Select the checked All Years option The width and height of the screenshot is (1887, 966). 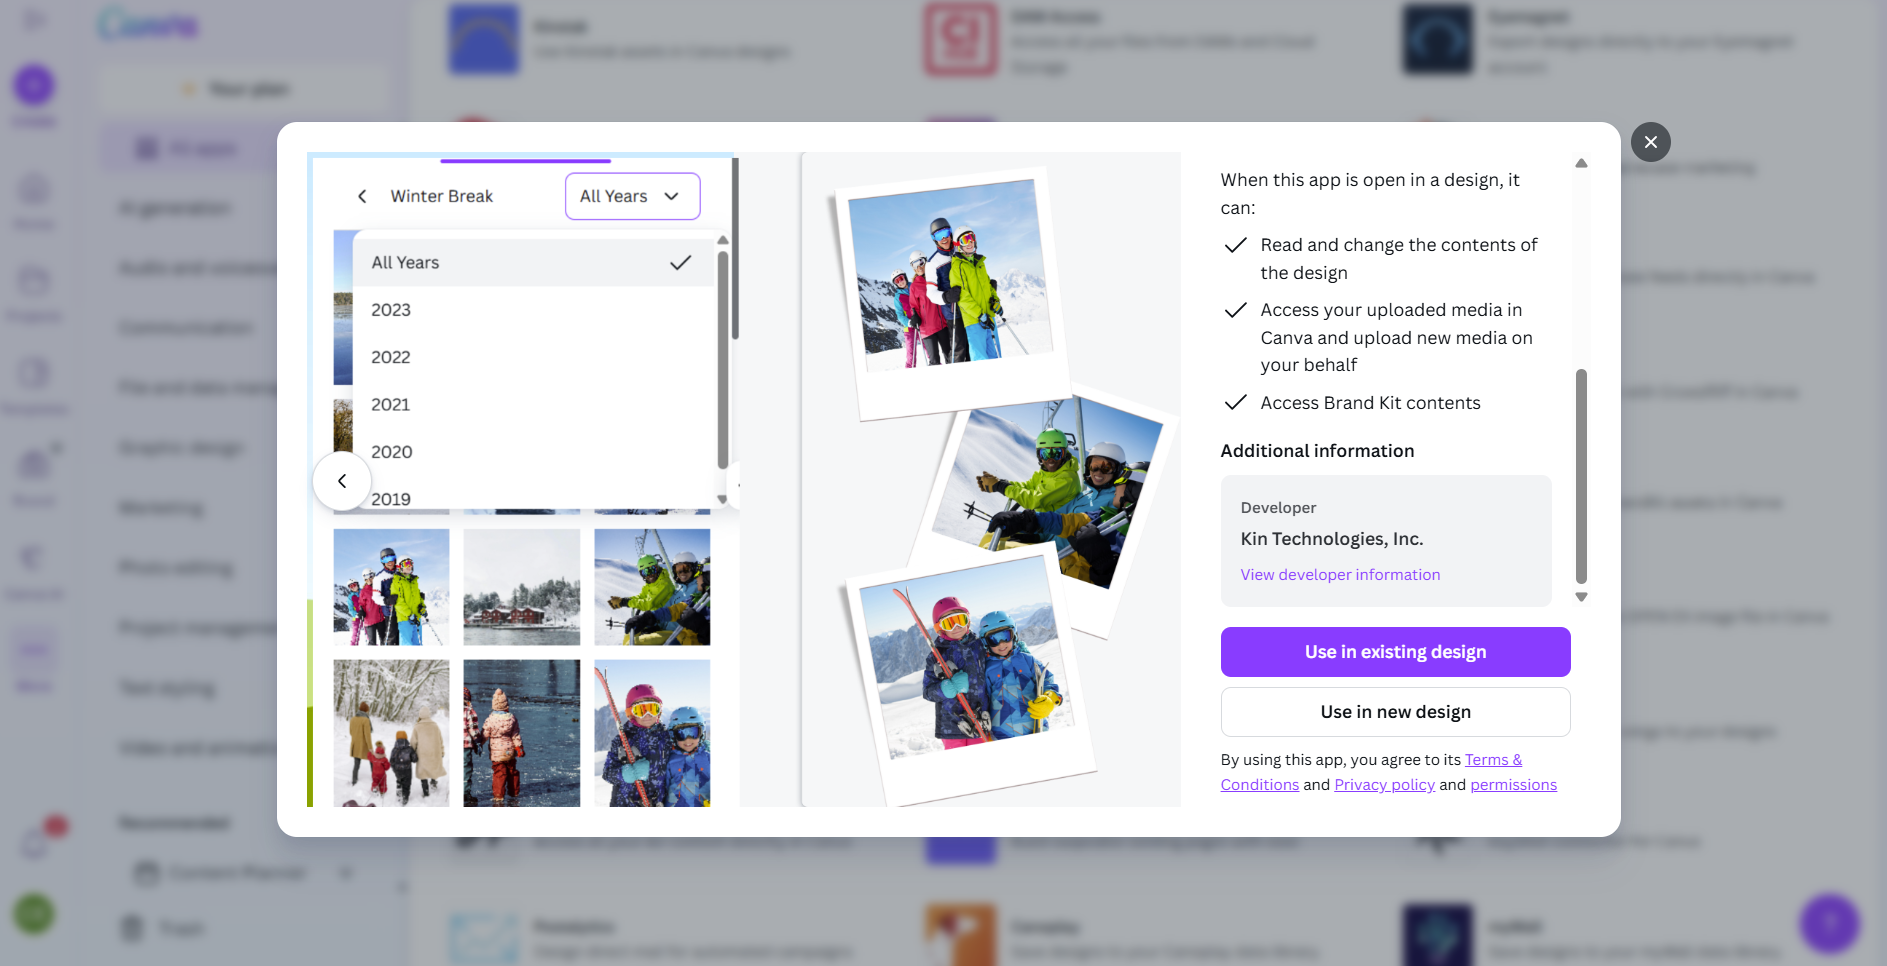[x=532, y=262]
